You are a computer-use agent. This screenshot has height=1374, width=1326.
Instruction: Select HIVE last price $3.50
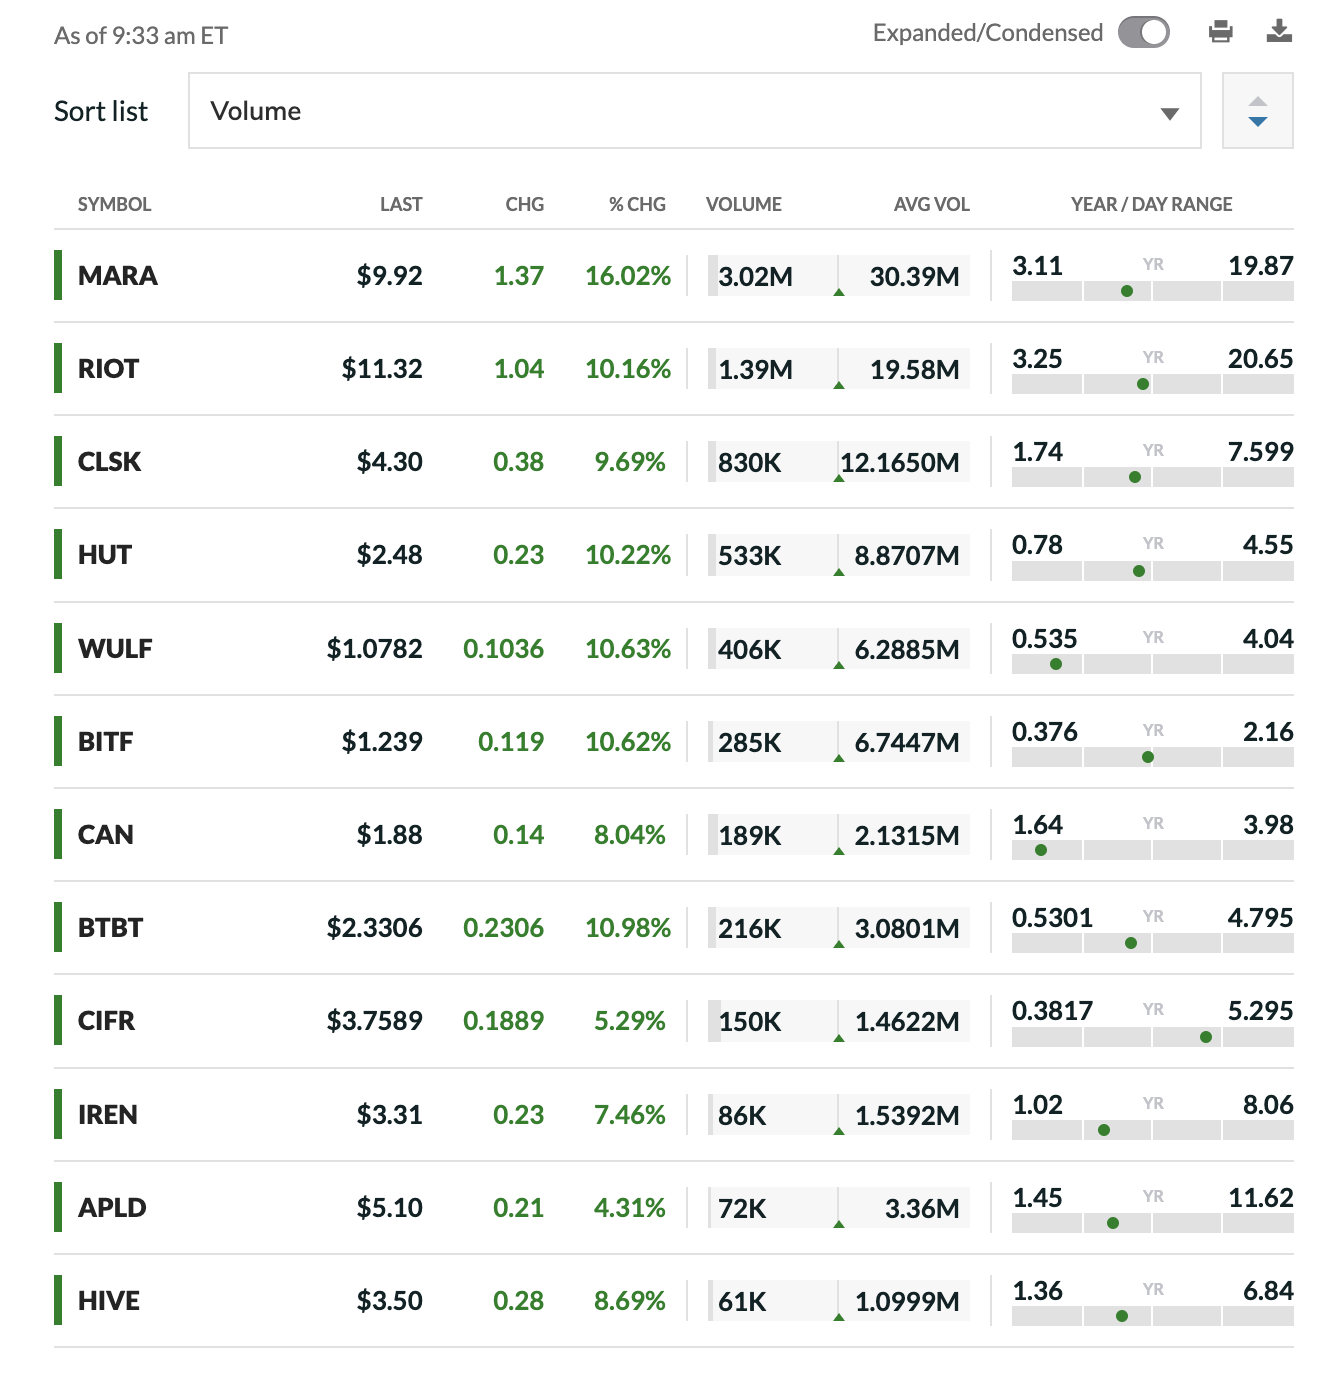coord(390,1301)
